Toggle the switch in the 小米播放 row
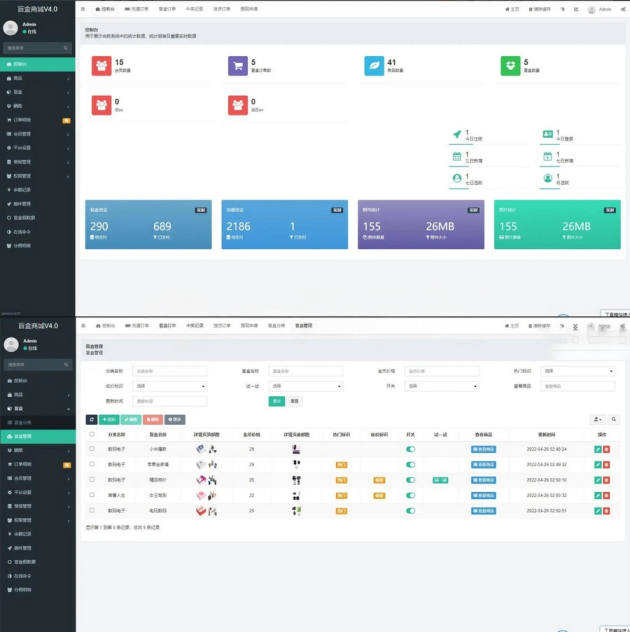The height and width of the screenshot is (632, 630). click(x=410, y=450)
